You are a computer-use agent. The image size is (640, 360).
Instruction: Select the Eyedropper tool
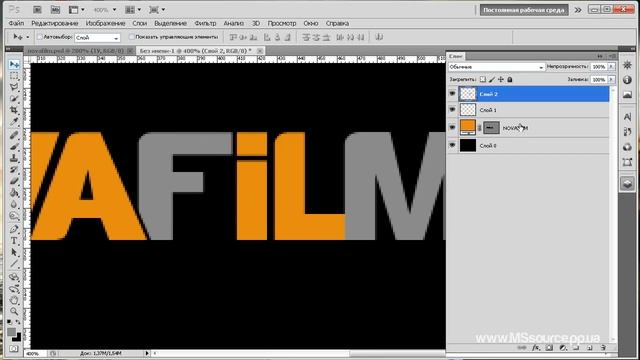click(x=14, y=122)
